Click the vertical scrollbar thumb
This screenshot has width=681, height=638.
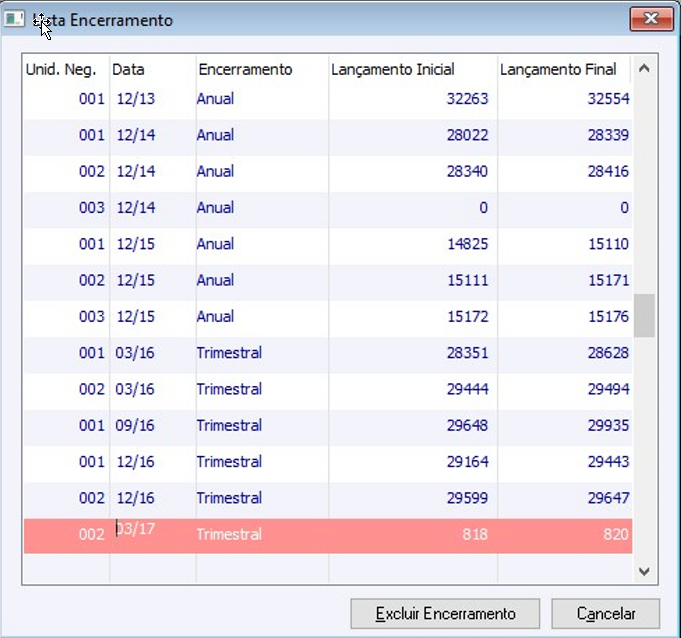[x=644, y=315]
